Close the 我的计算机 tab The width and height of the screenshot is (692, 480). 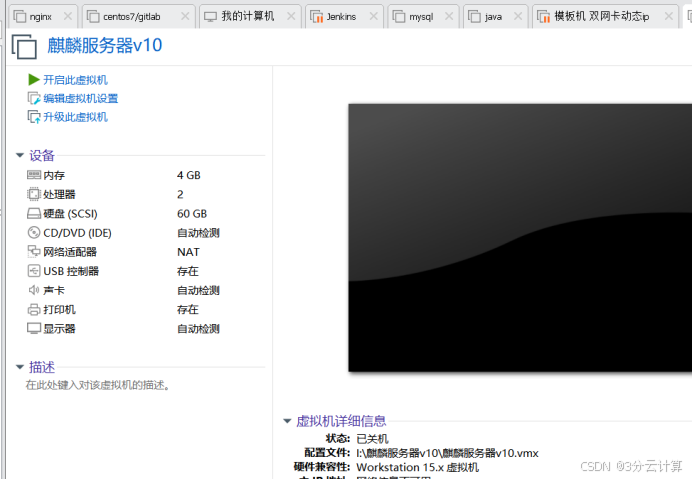click(x=291, y=16)
